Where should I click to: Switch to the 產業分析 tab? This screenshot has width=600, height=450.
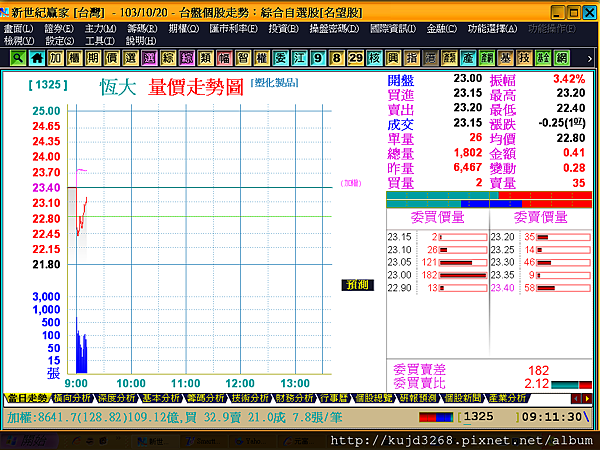tap(507, 398)
